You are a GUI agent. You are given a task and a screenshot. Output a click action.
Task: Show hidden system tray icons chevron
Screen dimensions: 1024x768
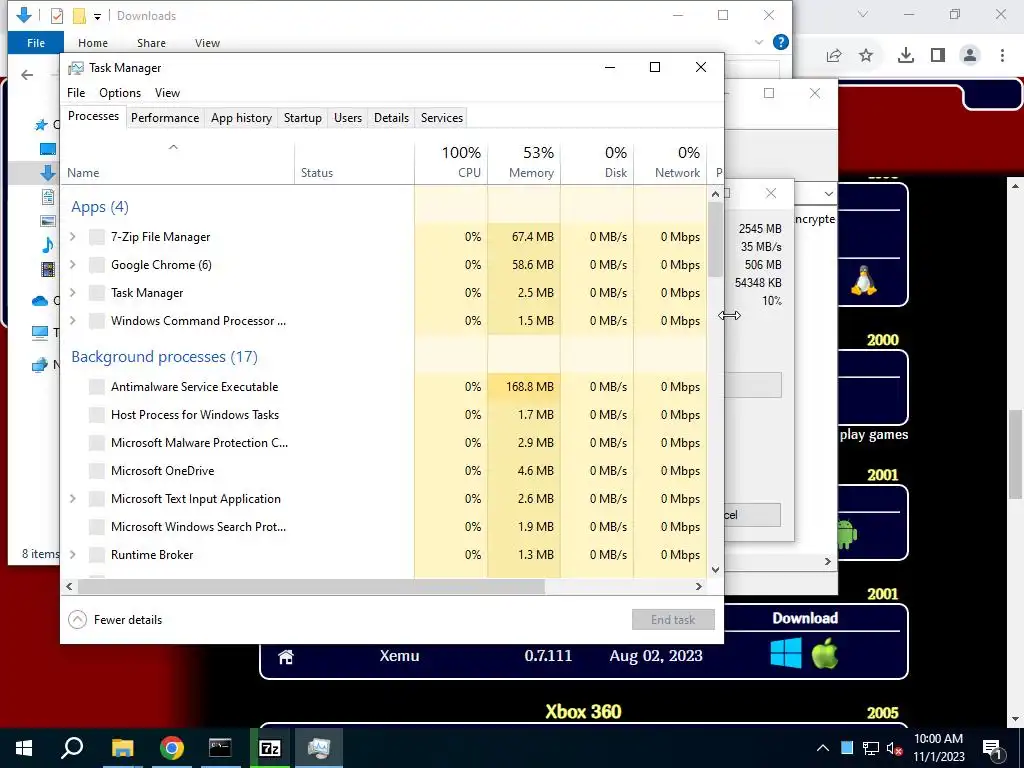click(823, 748)
